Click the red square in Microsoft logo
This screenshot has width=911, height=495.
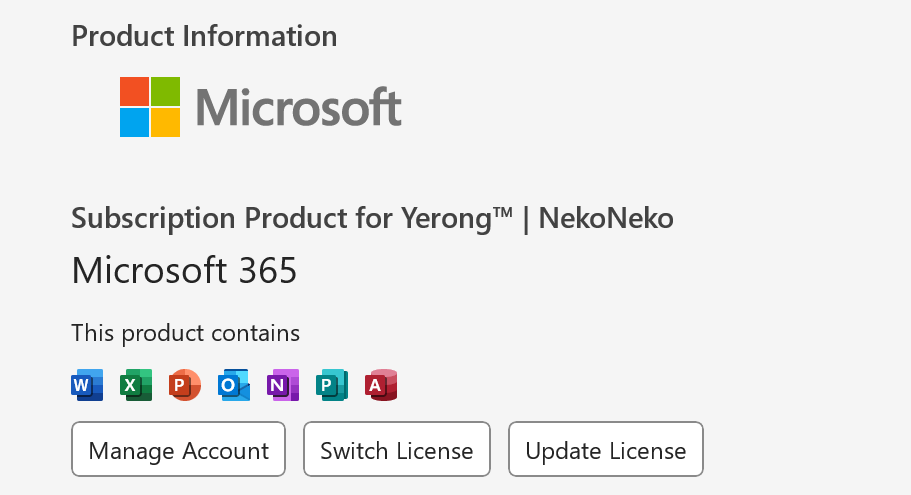134,91
